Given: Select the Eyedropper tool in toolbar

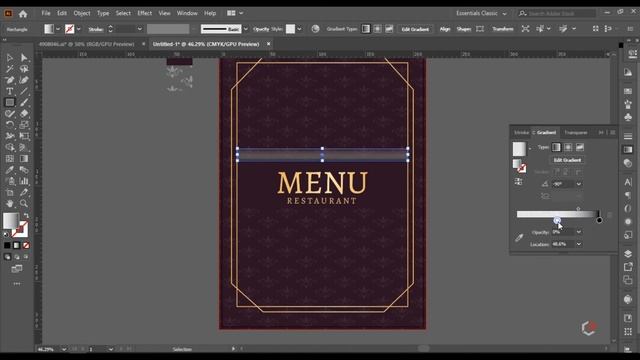Looking at the screenshot, I should 10,170.
